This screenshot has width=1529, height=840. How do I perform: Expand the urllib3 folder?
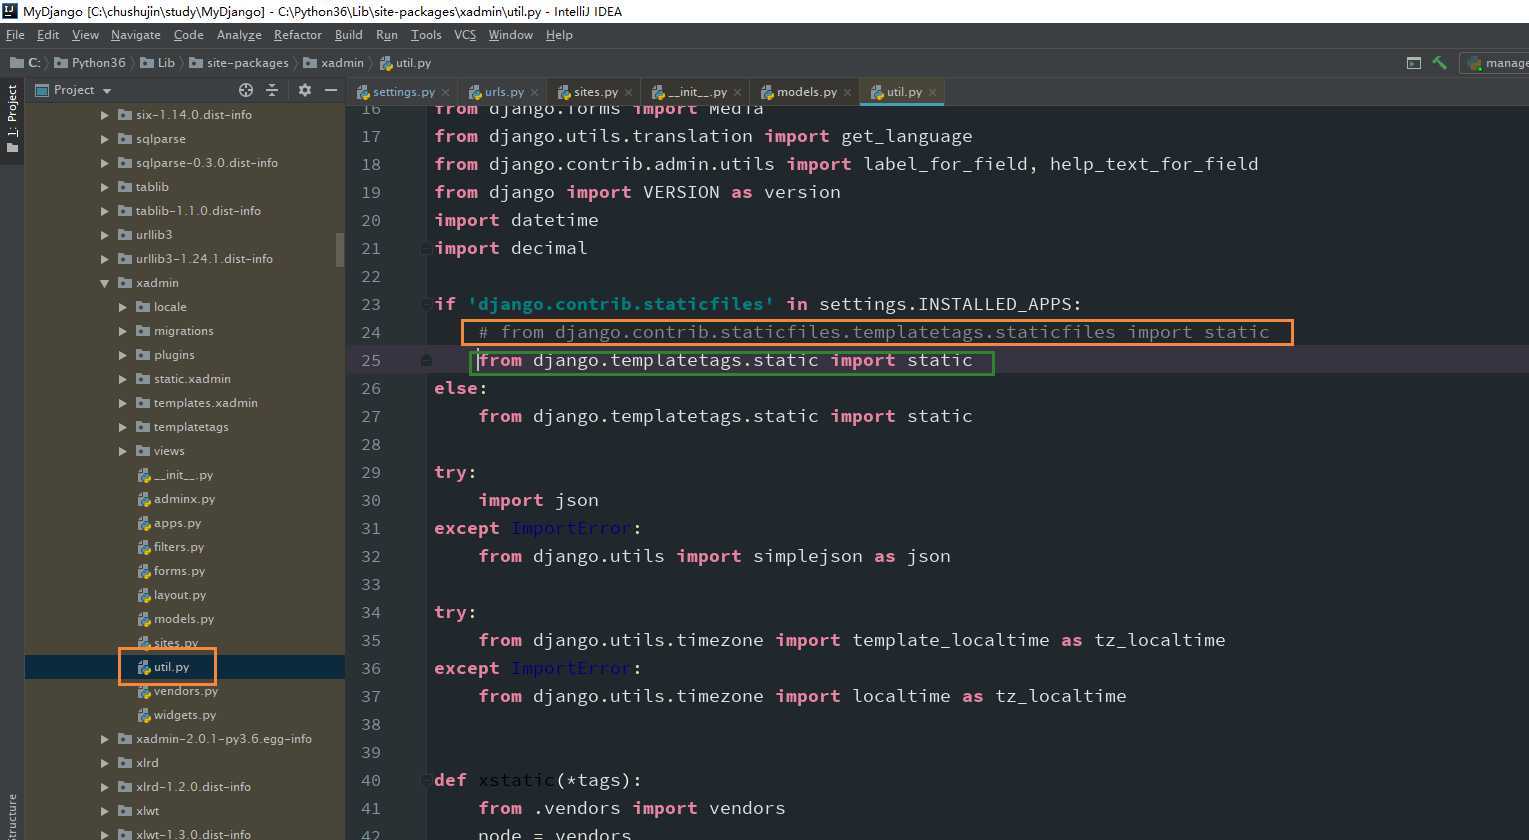(105, 235)
